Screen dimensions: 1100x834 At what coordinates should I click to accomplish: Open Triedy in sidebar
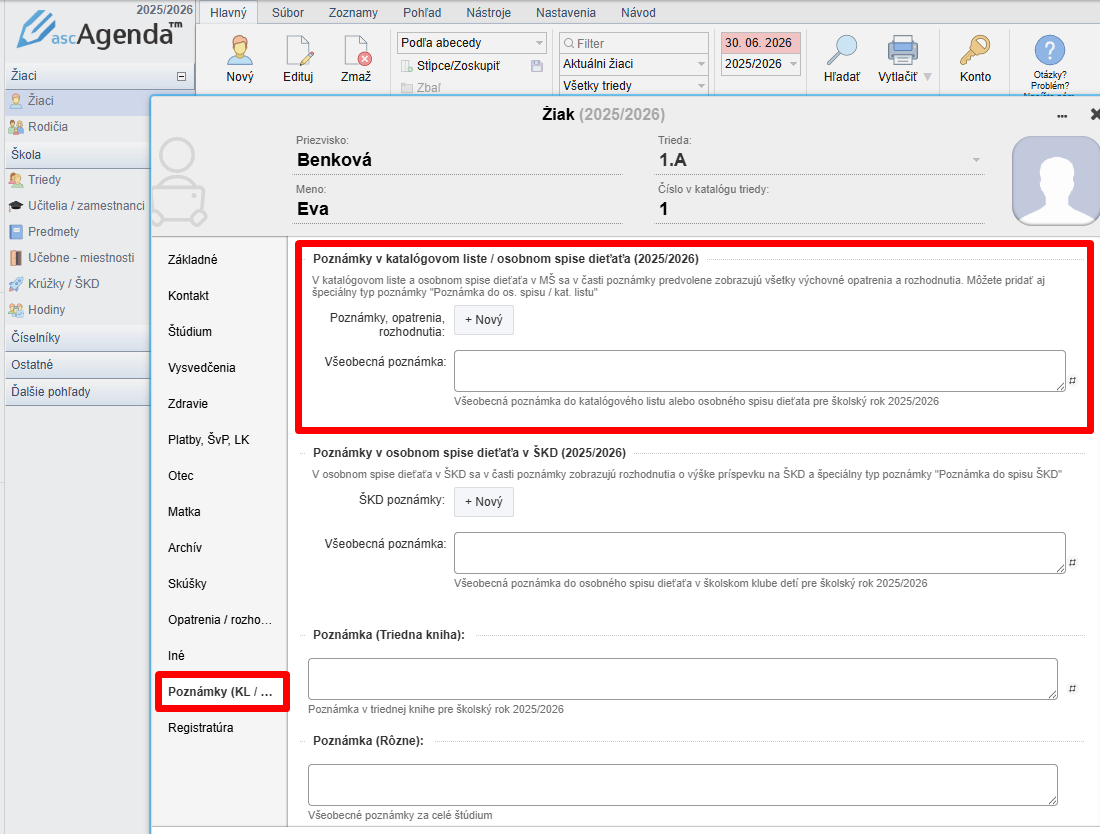[x=77, y=180]
